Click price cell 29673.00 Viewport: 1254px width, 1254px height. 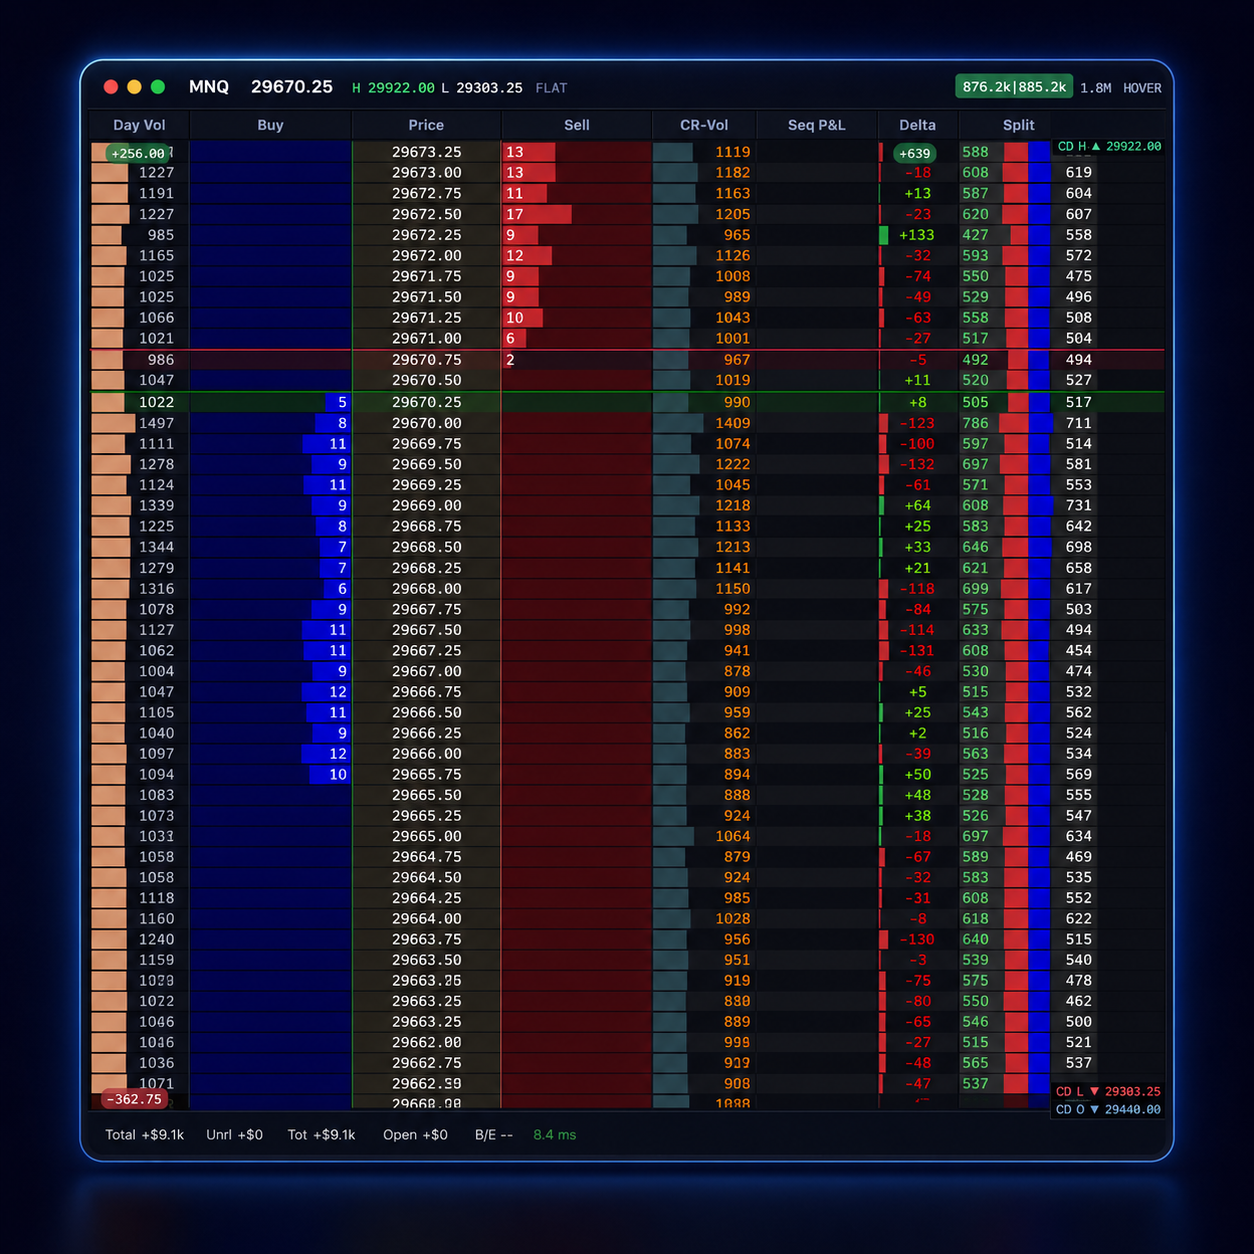[x=427, y=172]
